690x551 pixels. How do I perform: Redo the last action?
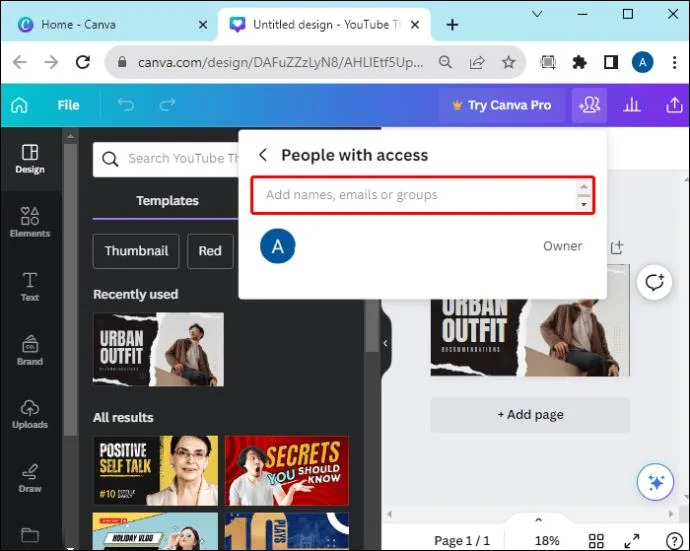tap(167, 105)
